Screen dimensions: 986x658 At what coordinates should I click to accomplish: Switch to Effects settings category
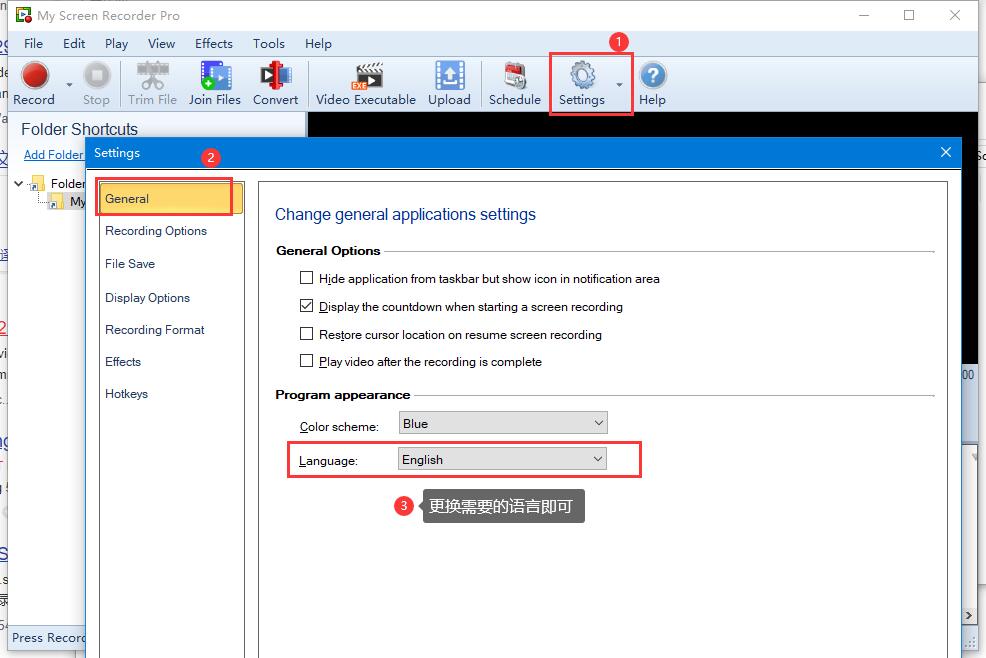pos(123,362)
